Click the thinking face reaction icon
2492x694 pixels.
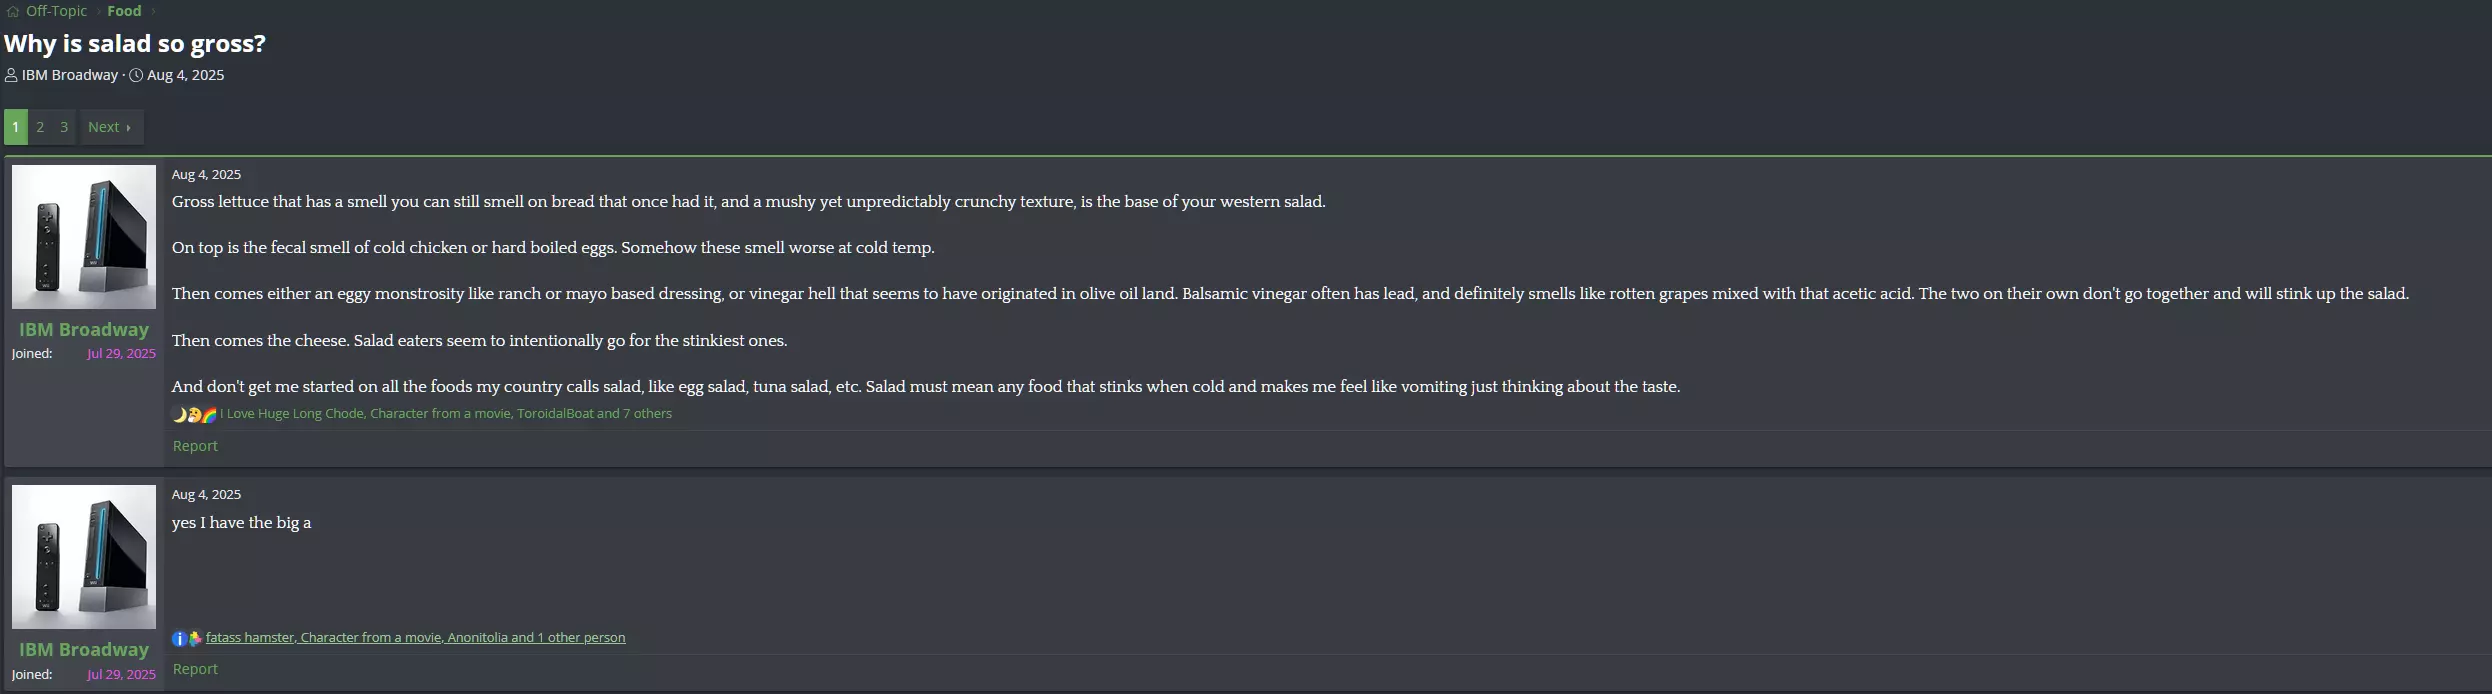194,415
